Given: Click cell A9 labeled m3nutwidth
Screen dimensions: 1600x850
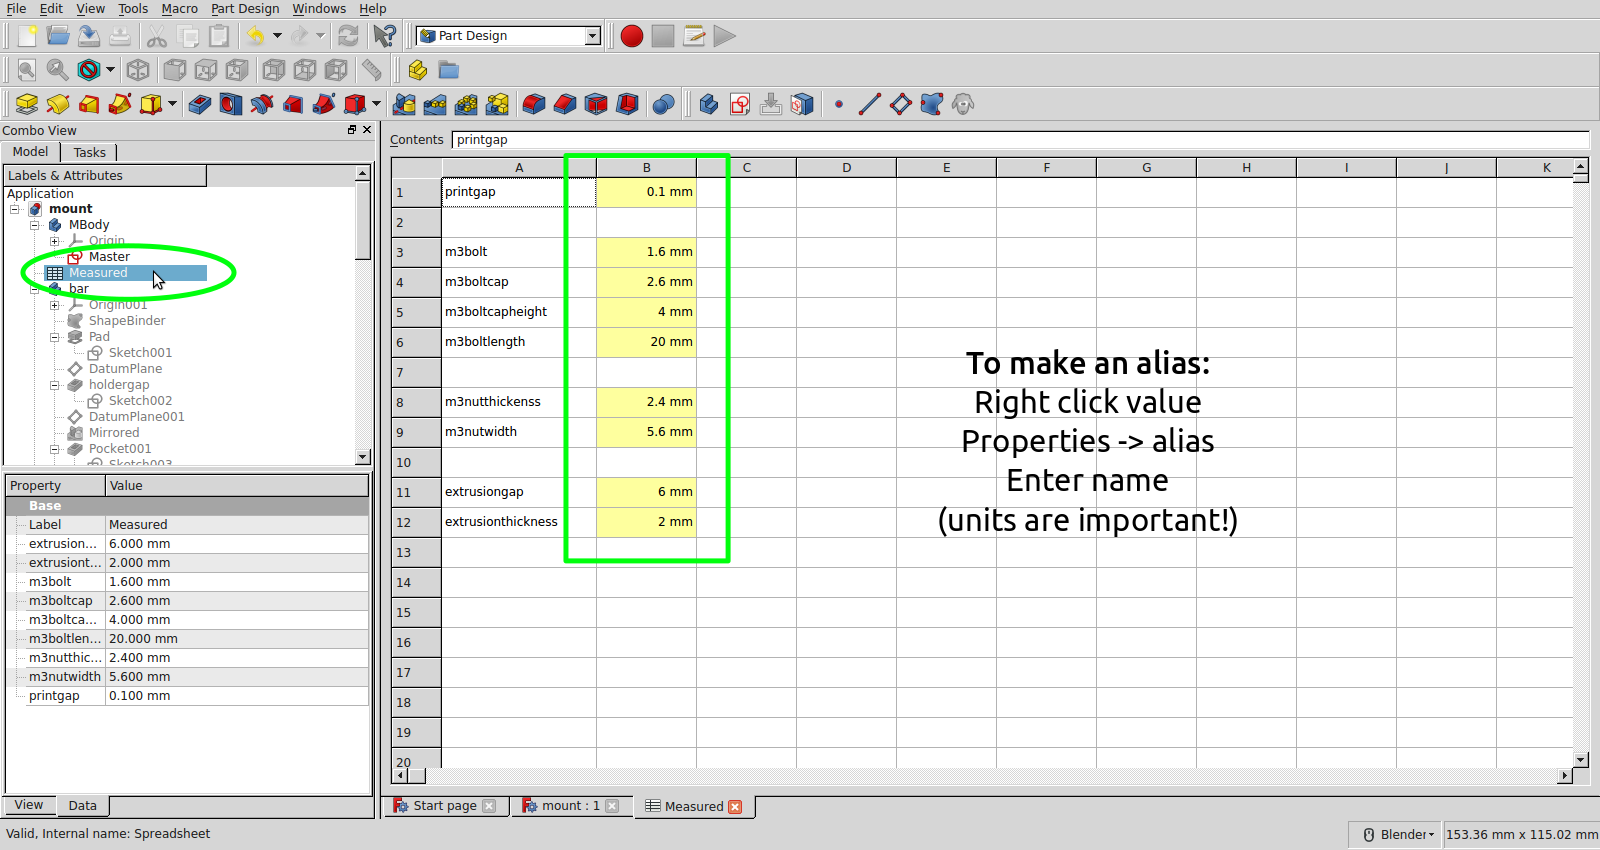Looking at the screenshot, I should pos(519,432).
